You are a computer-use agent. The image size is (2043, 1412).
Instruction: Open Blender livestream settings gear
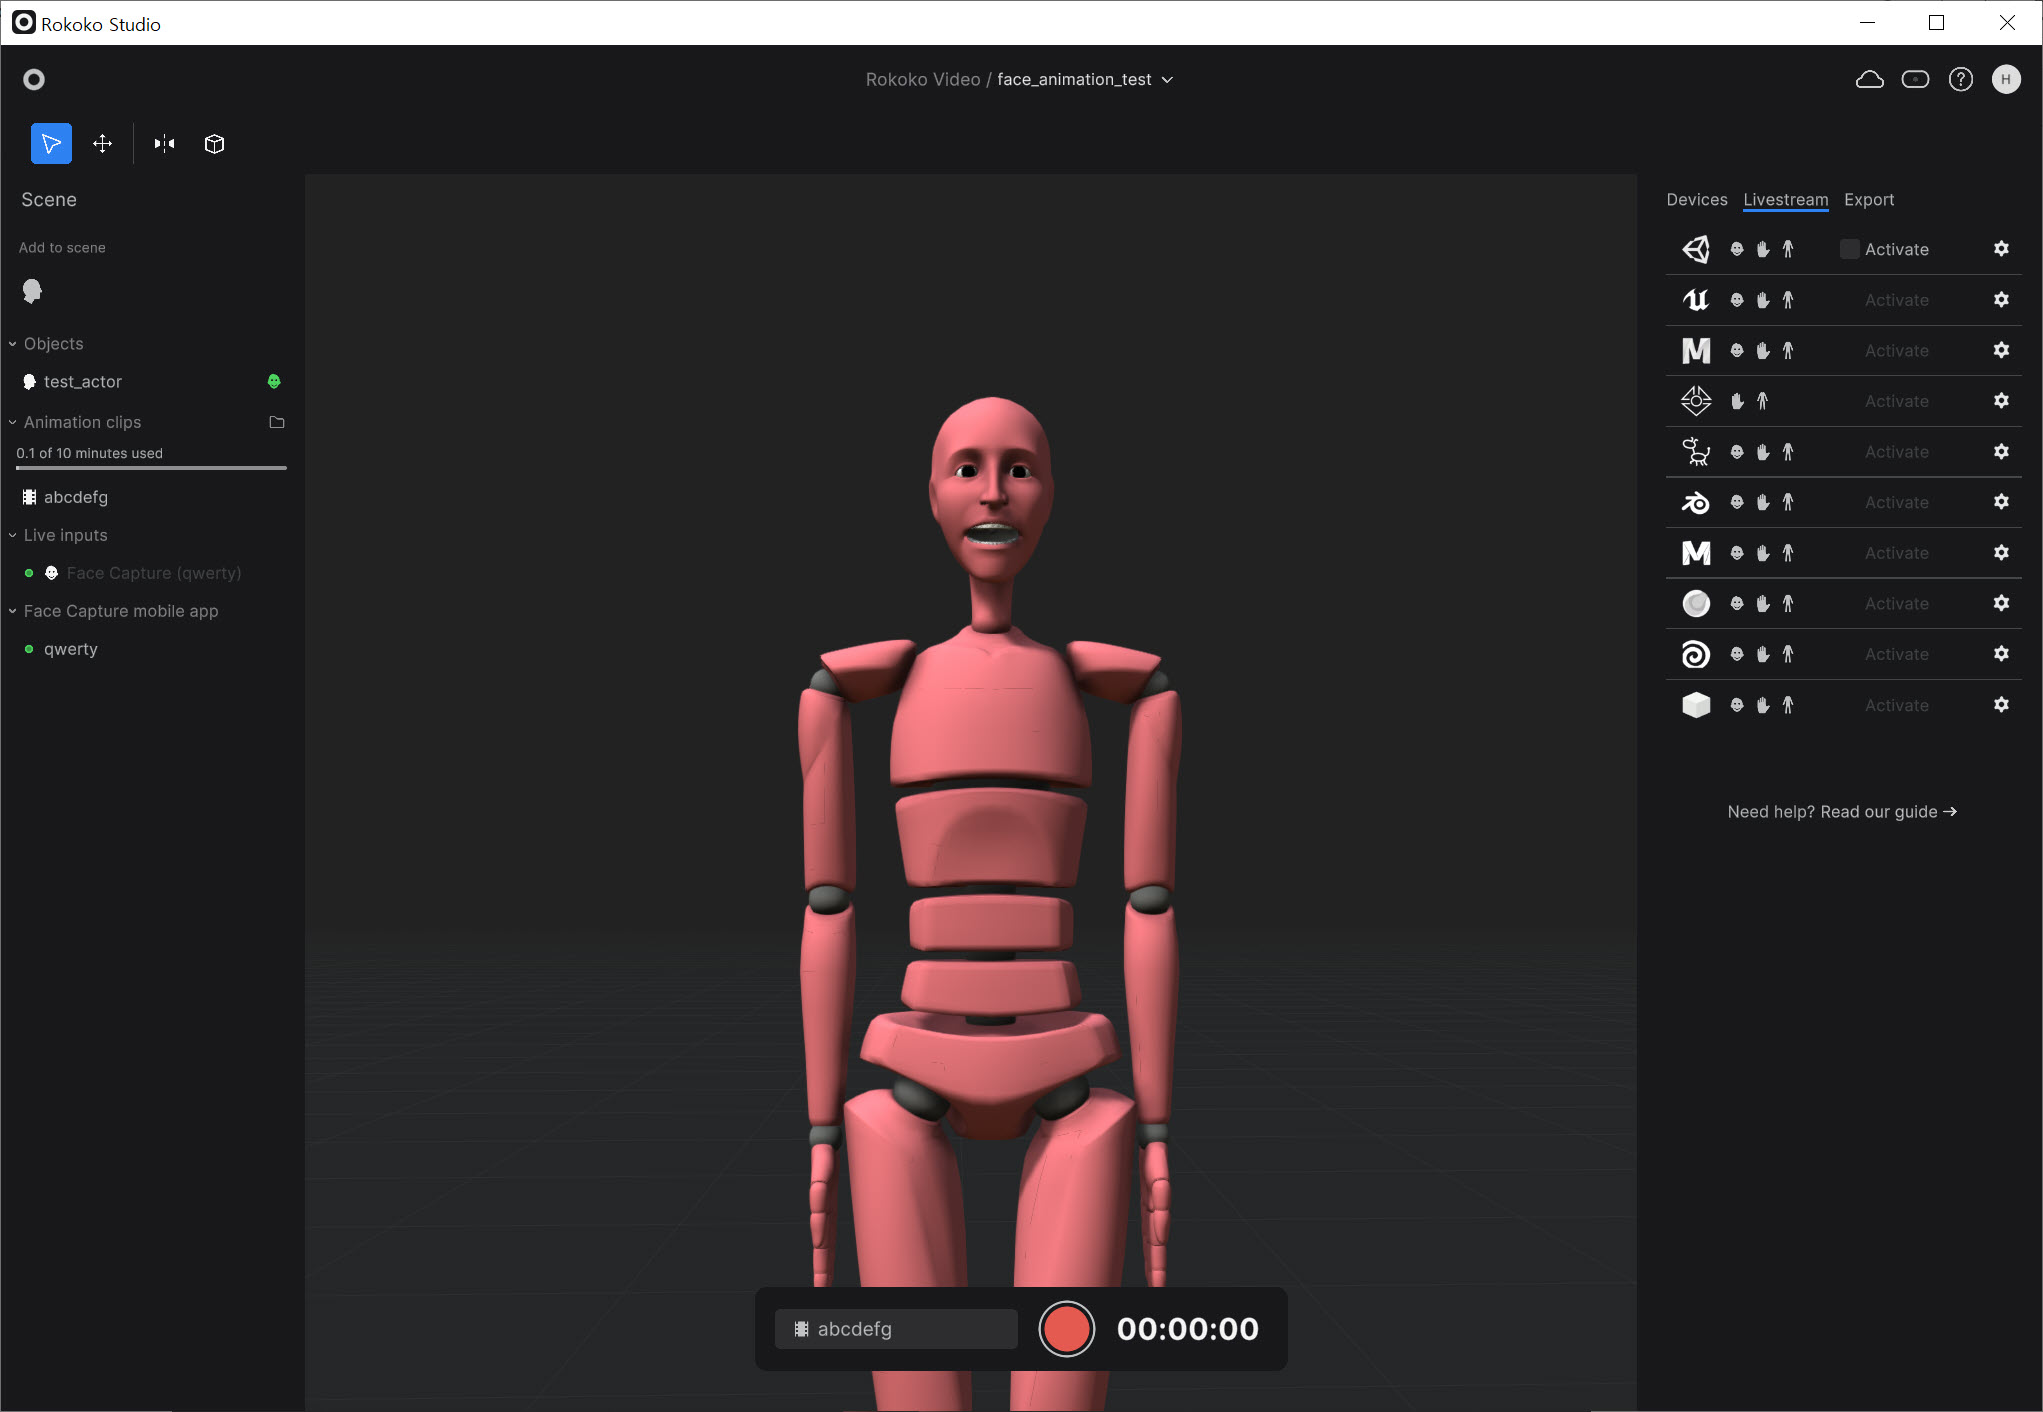coord(2001,502)
